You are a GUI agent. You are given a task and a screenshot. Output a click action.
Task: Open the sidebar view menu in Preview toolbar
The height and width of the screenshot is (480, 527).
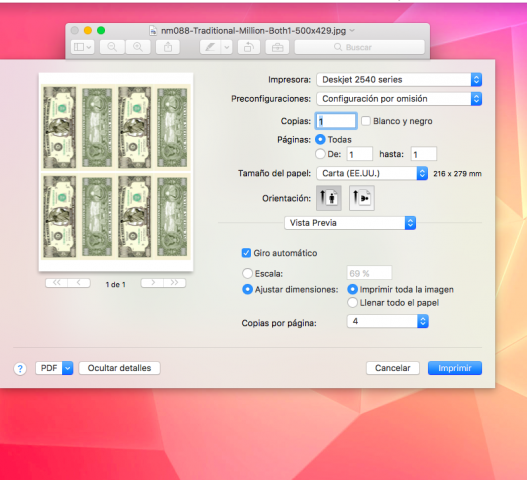point(82,47)
